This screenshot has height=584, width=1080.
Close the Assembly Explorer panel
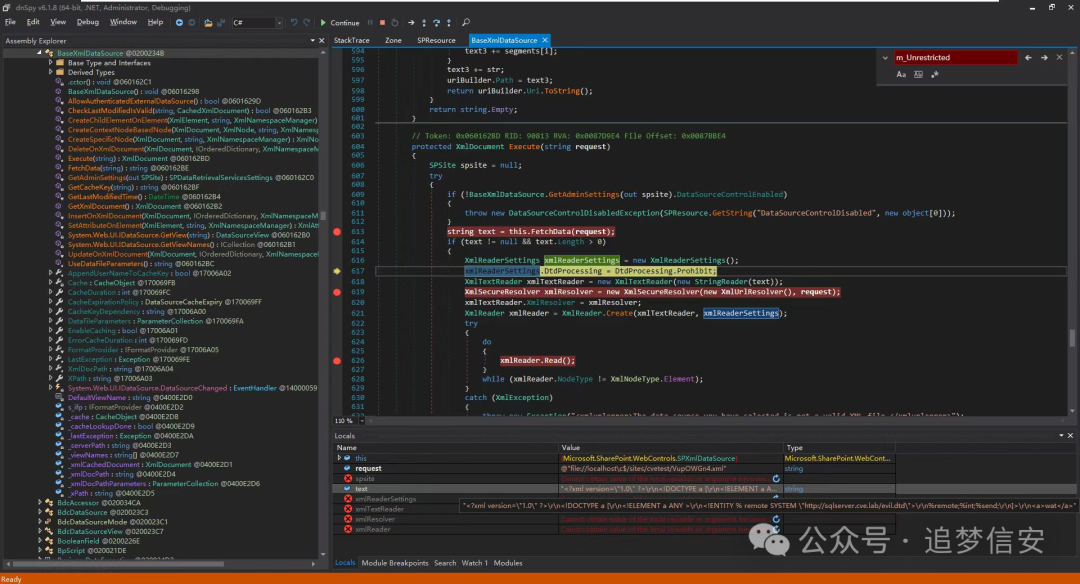(322, 41)
